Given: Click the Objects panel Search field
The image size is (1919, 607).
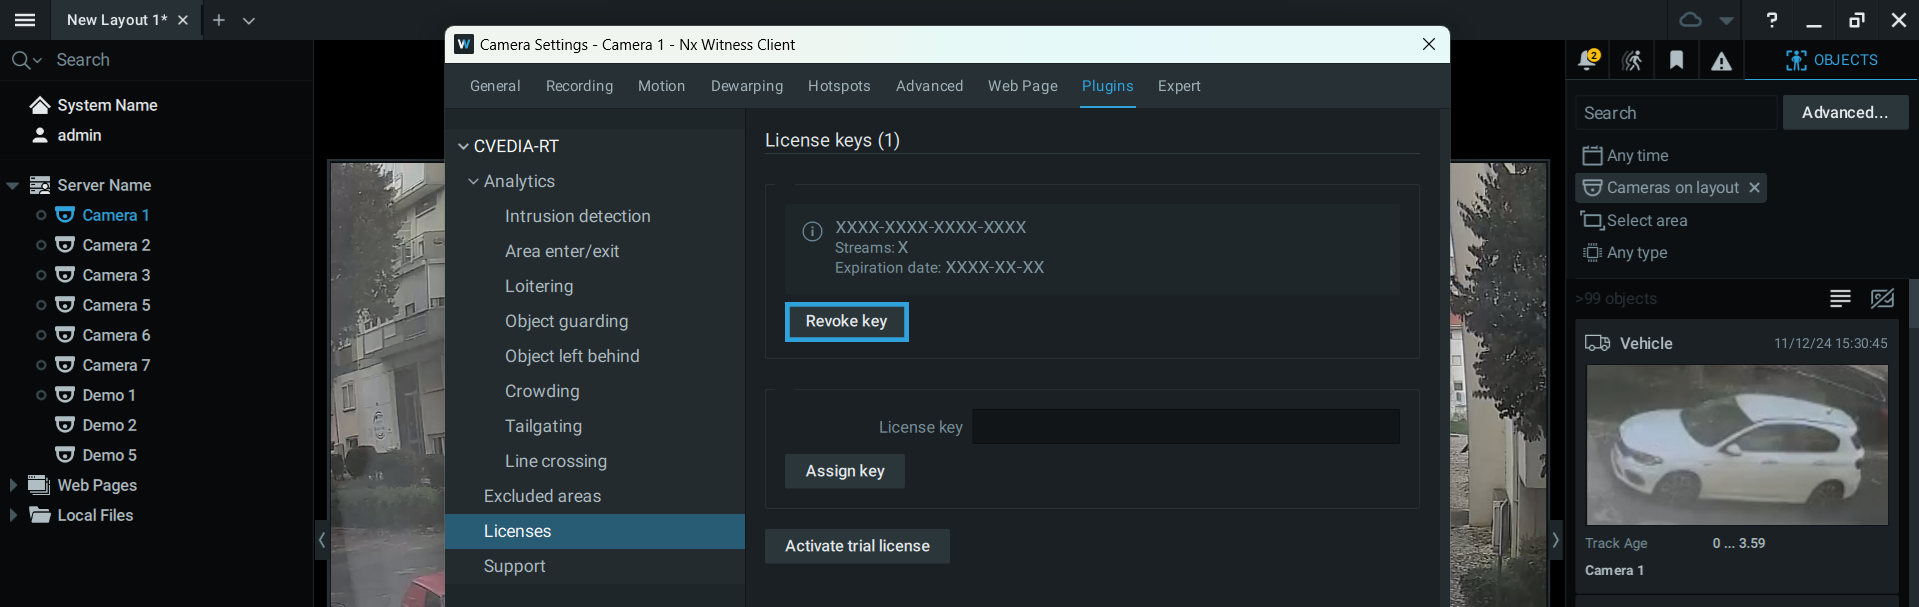Looking at the screenshot, I should 1677,113.
